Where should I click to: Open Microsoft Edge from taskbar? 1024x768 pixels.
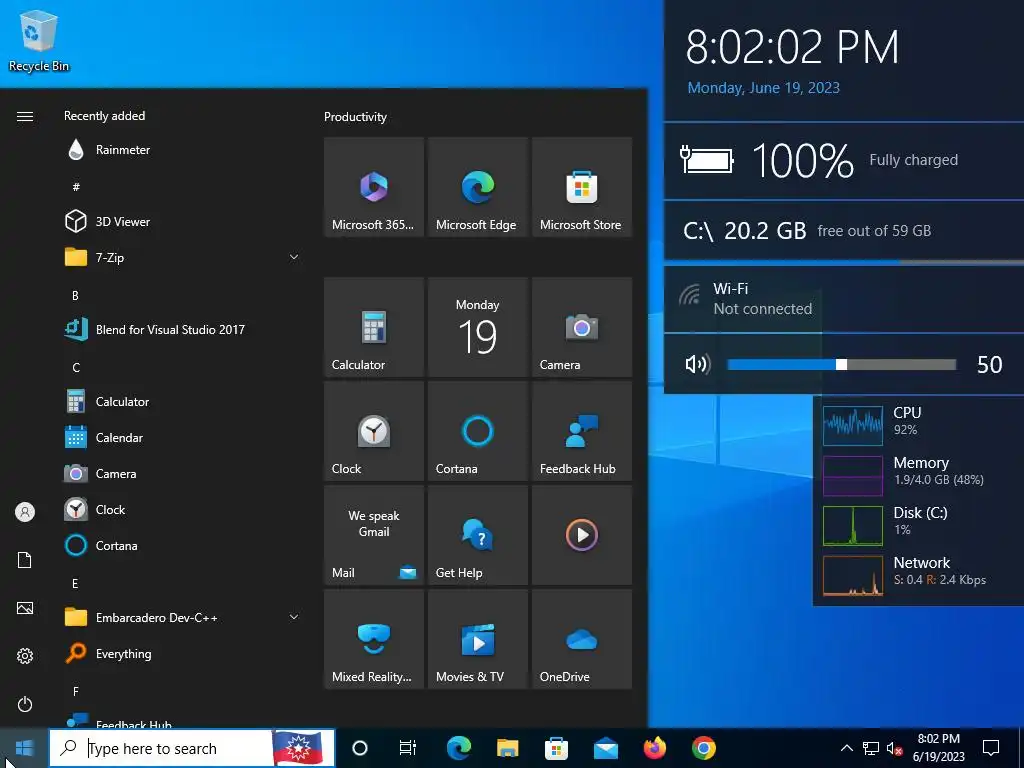459,748
